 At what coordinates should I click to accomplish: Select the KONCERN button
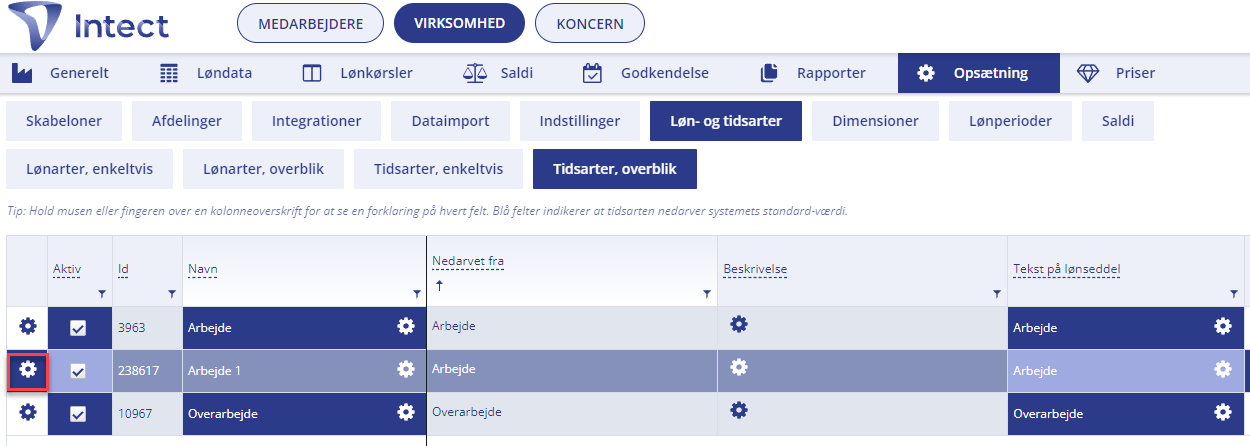point(590,23)
